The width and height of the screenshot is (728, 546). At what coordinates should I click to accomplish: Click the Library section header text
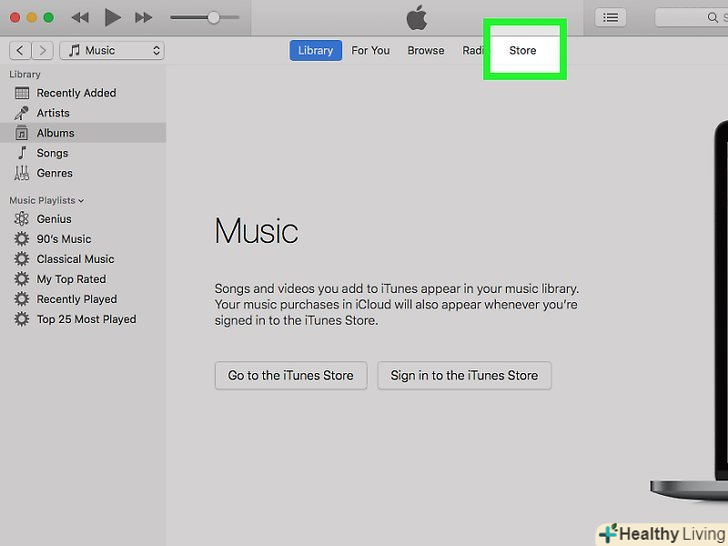tap(25, 74)
